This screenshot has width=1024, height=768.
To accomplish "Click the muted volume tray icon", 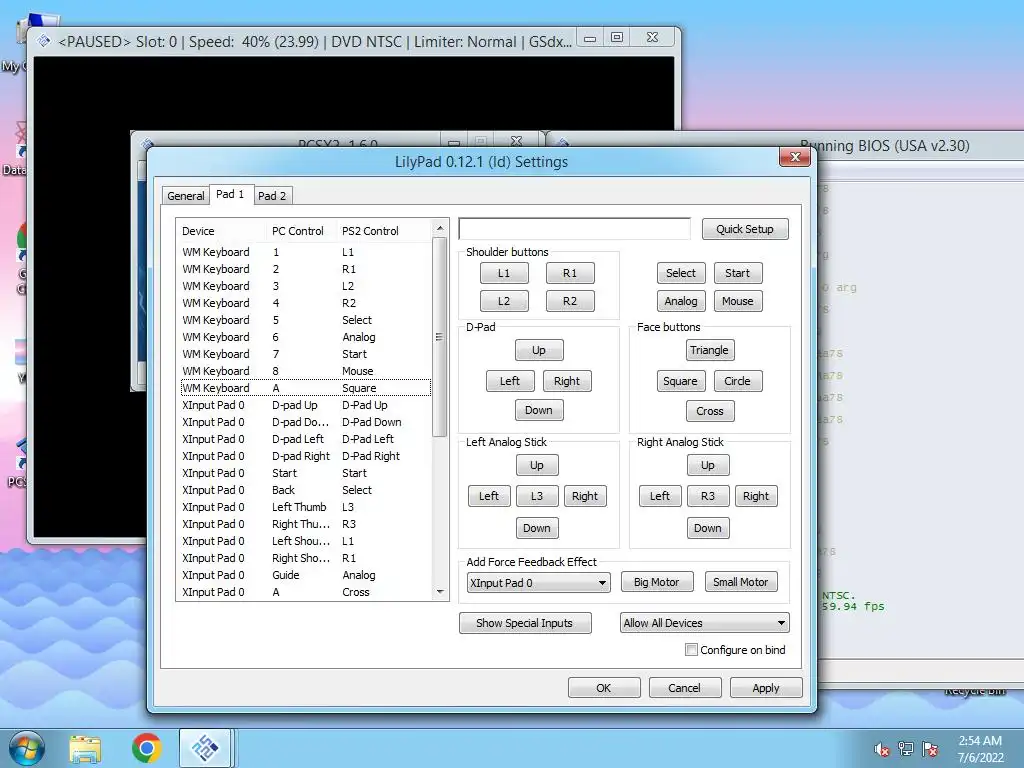I will tap(882, 749).
